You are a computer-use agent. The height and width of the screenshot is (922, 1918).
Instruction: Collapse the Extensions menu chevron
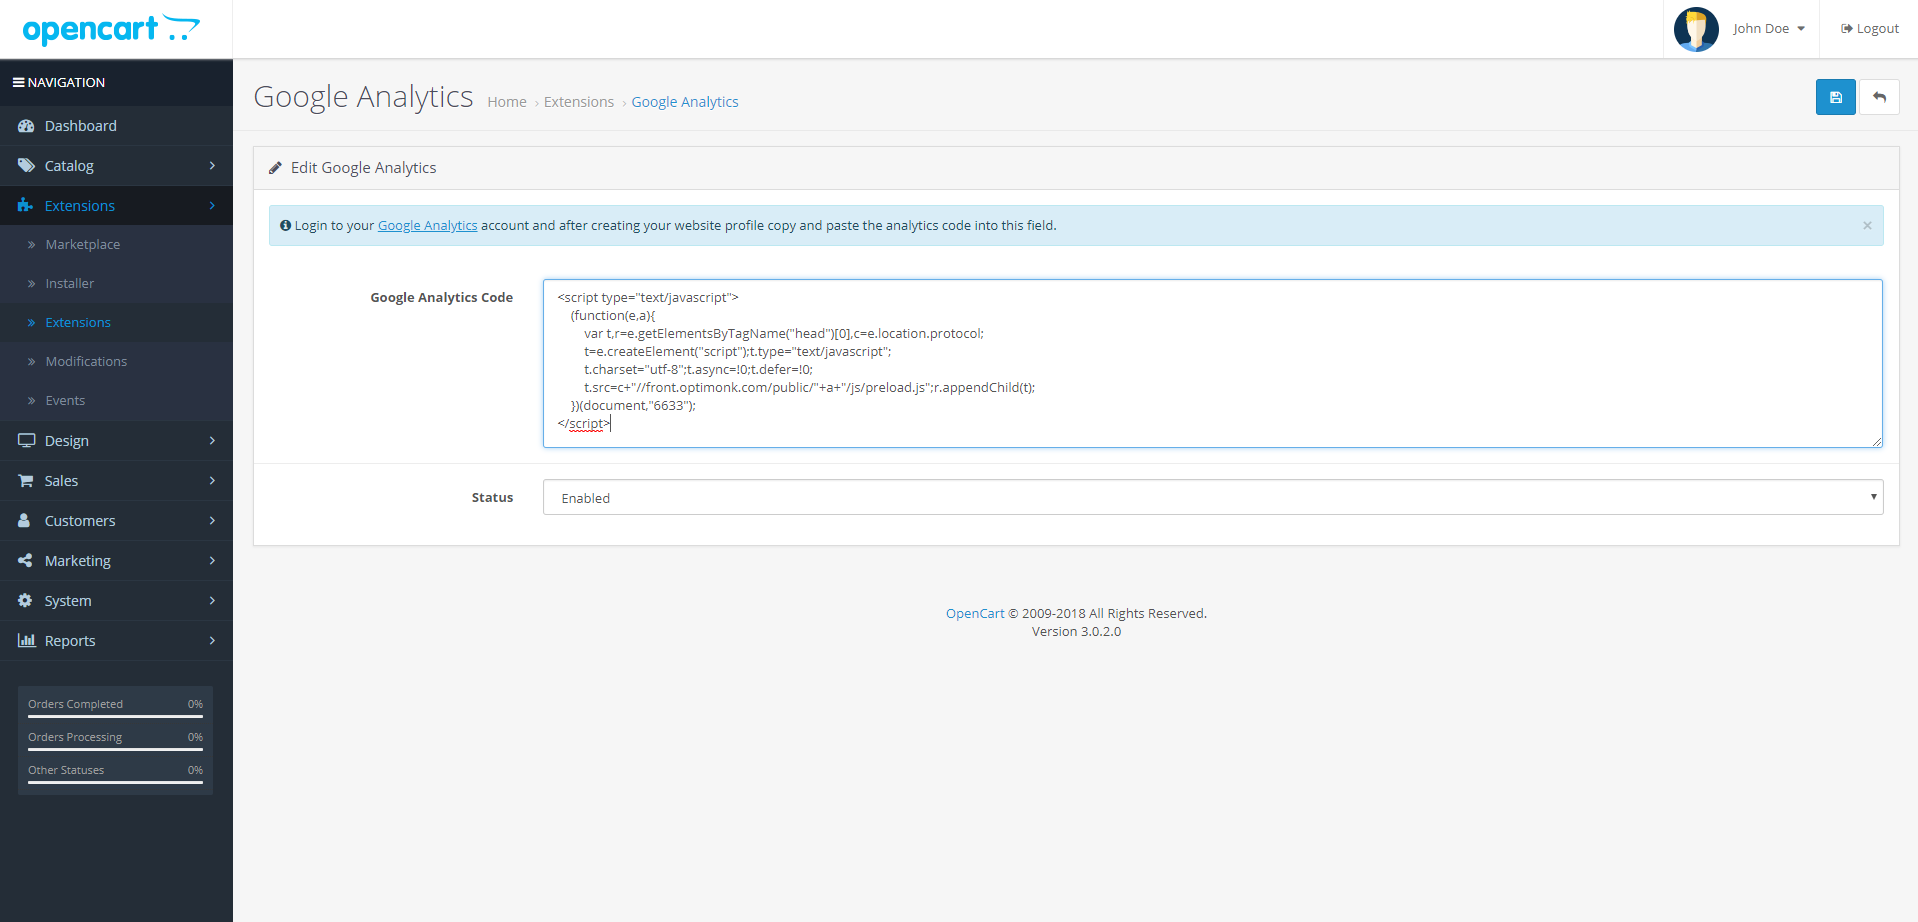pos(212,206)
